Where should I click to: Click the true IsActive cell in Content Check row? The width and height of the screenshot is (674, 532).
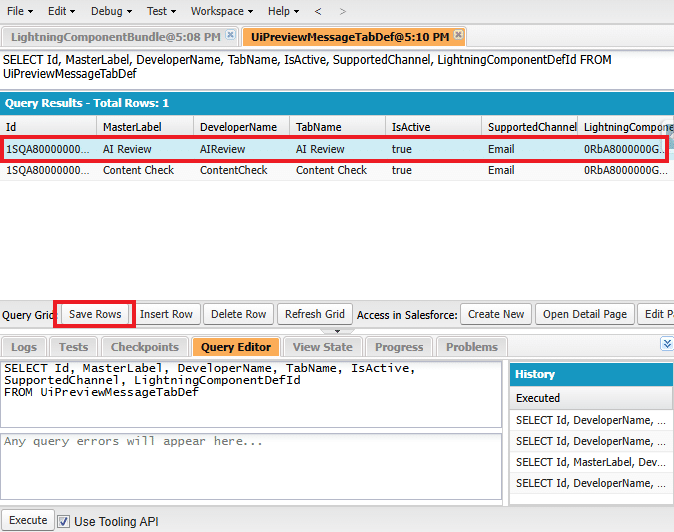(x=433, y=170)
